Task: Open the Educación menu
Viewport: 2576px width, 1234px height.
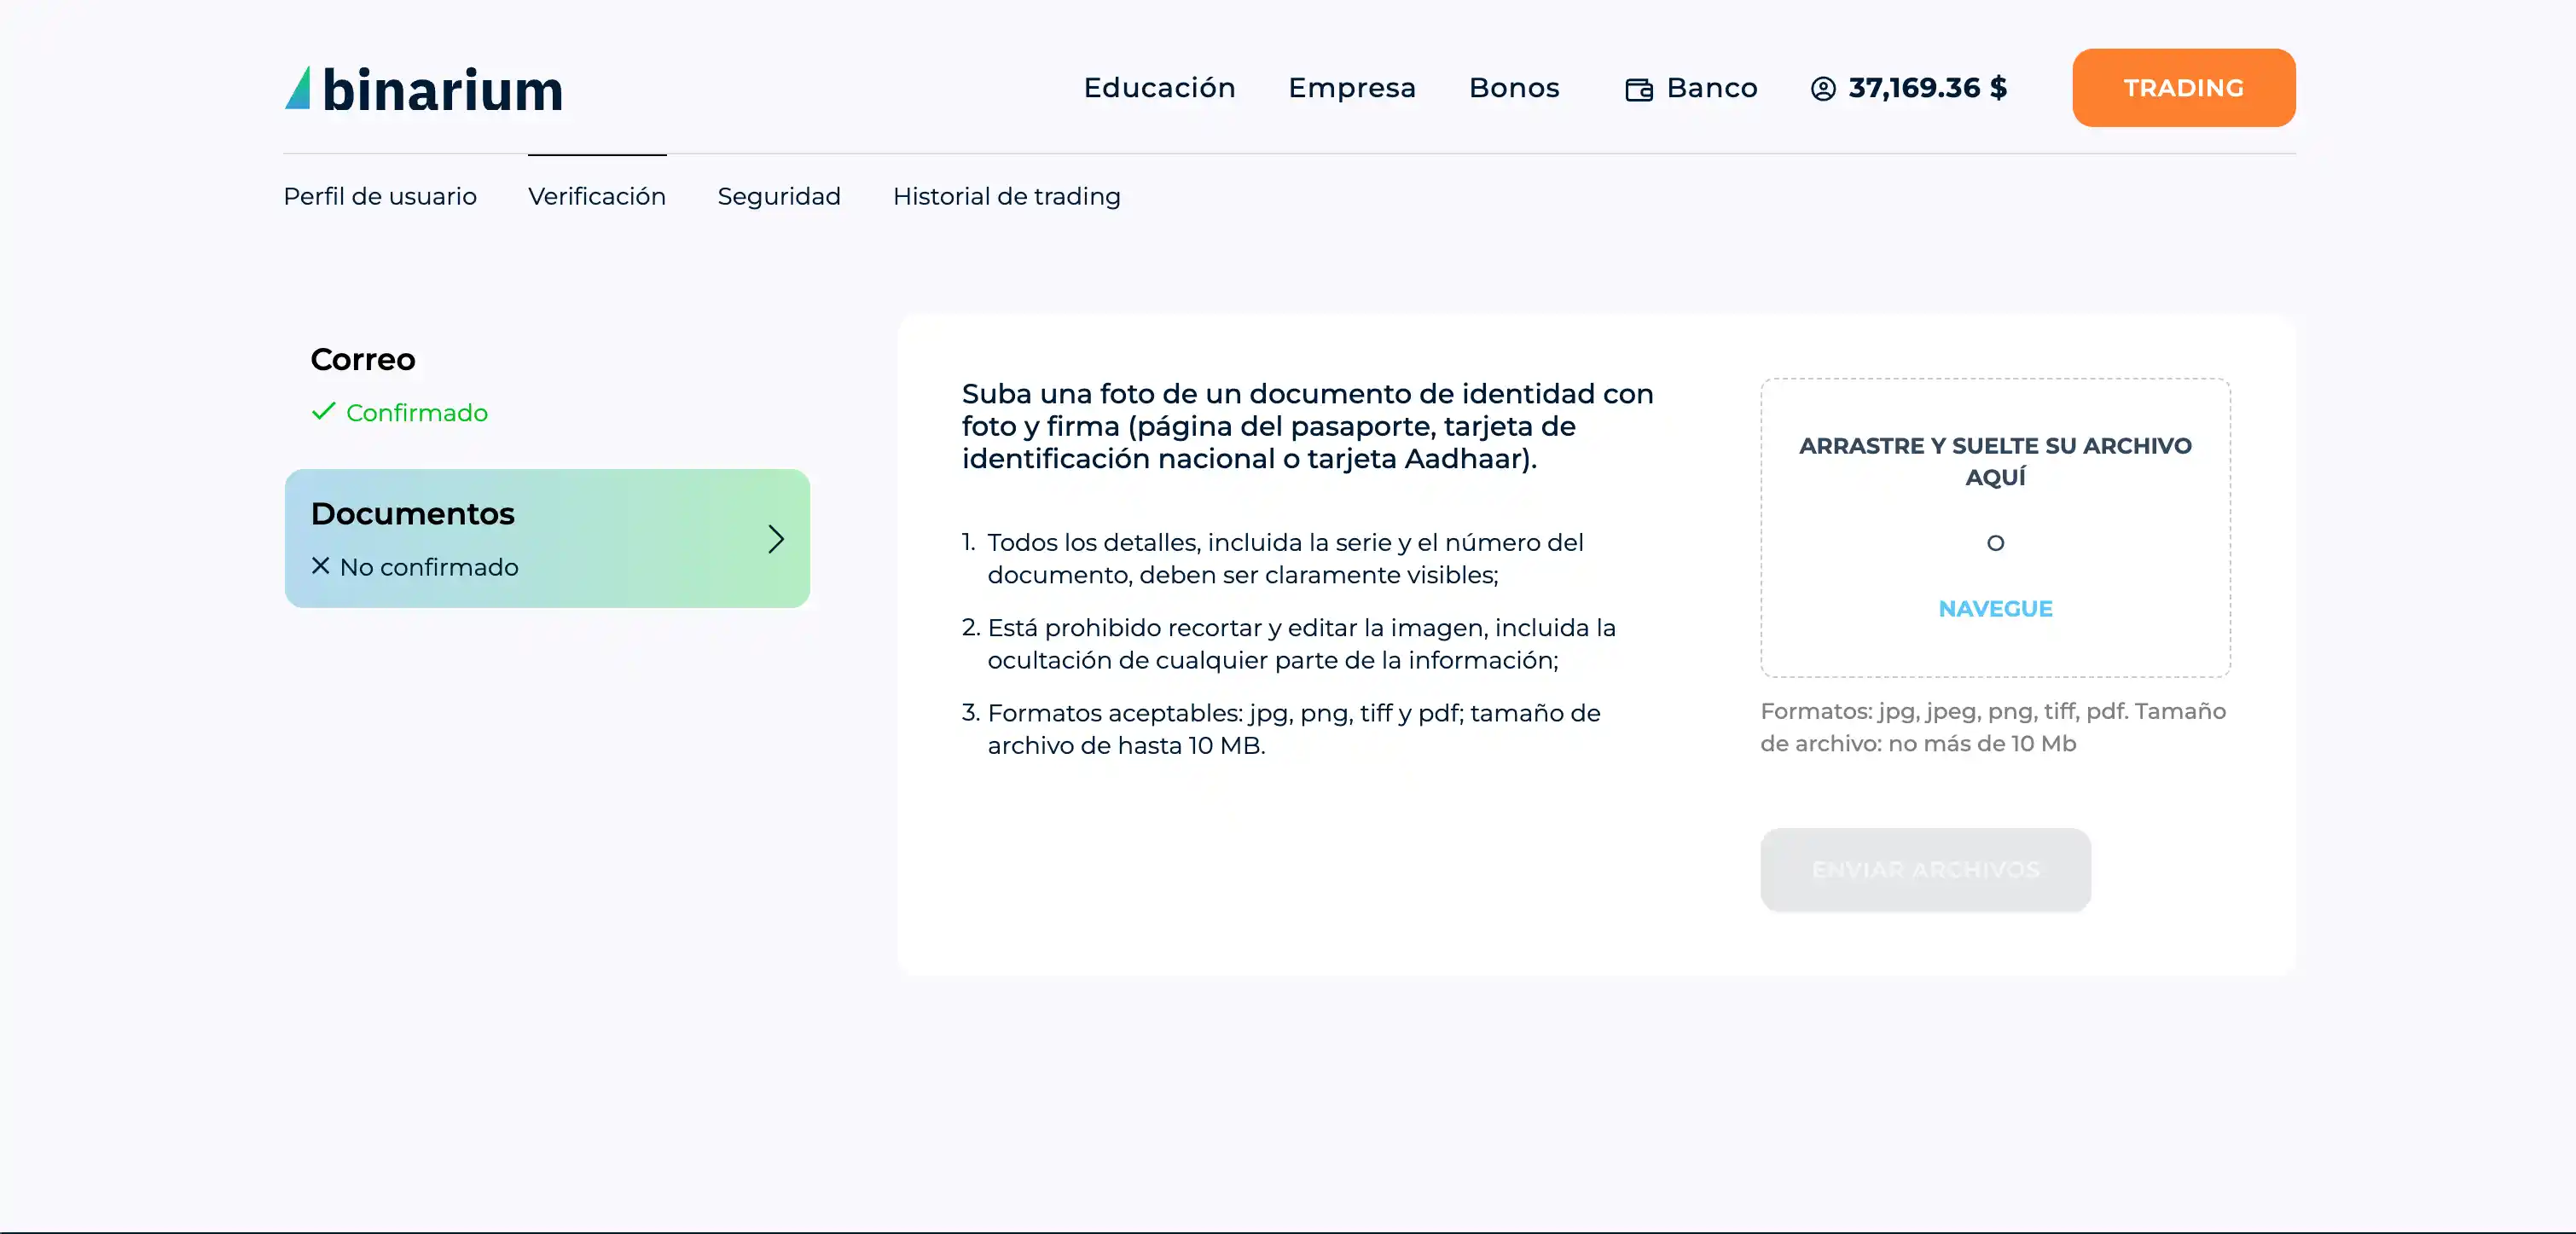Action: point(1159,88)
